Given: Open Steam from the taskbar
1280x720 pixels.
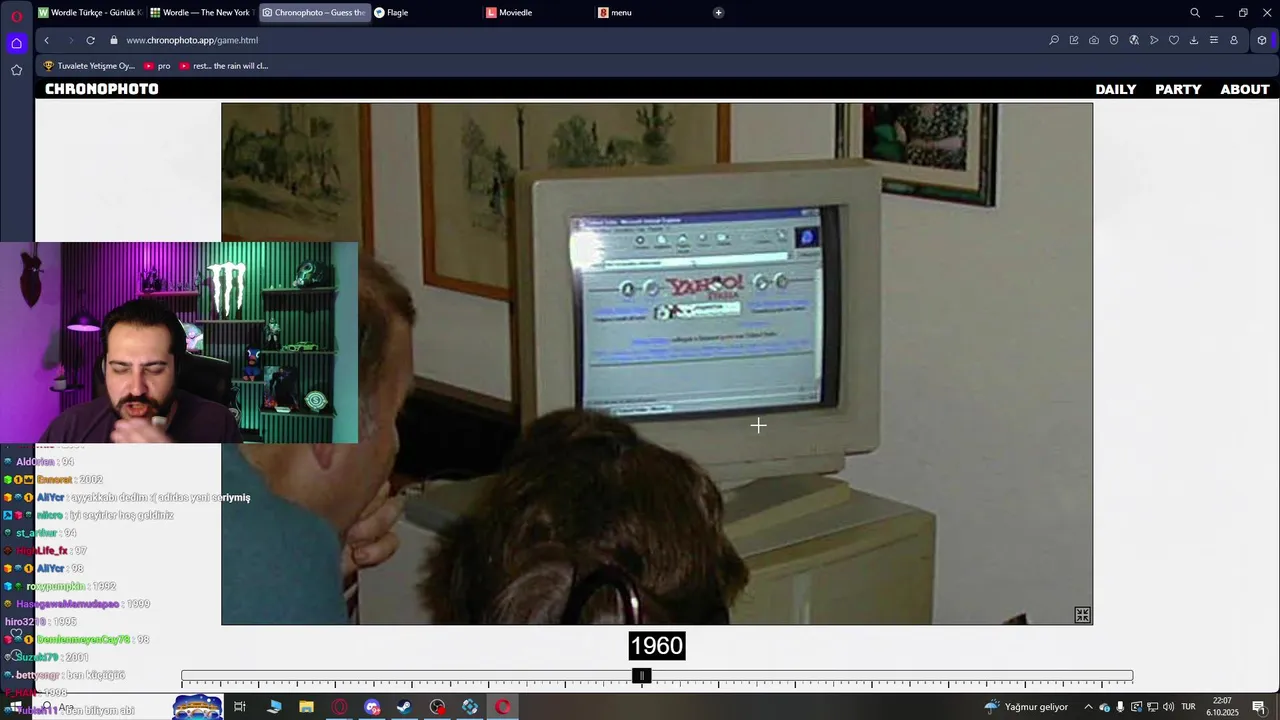Looking at the screenshot, I should point(404,707).
